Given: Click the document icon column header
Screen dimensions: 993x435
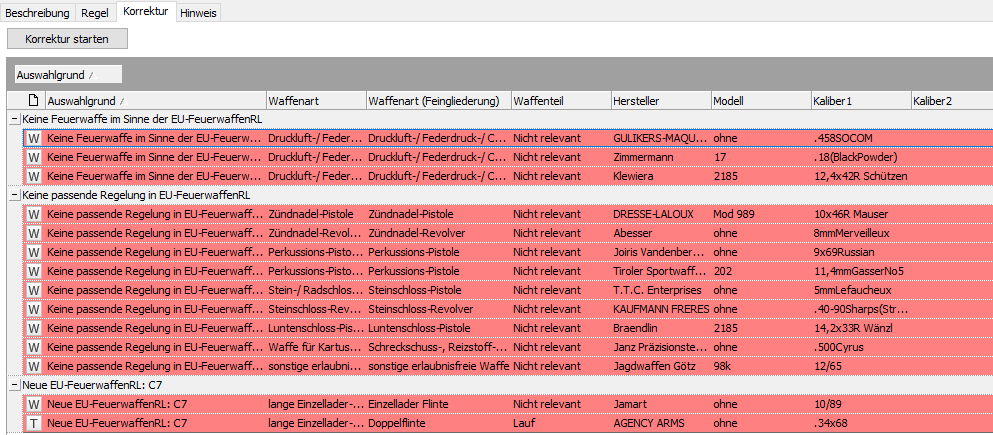Looking at the screenshot, I should [x=33, y=101].
